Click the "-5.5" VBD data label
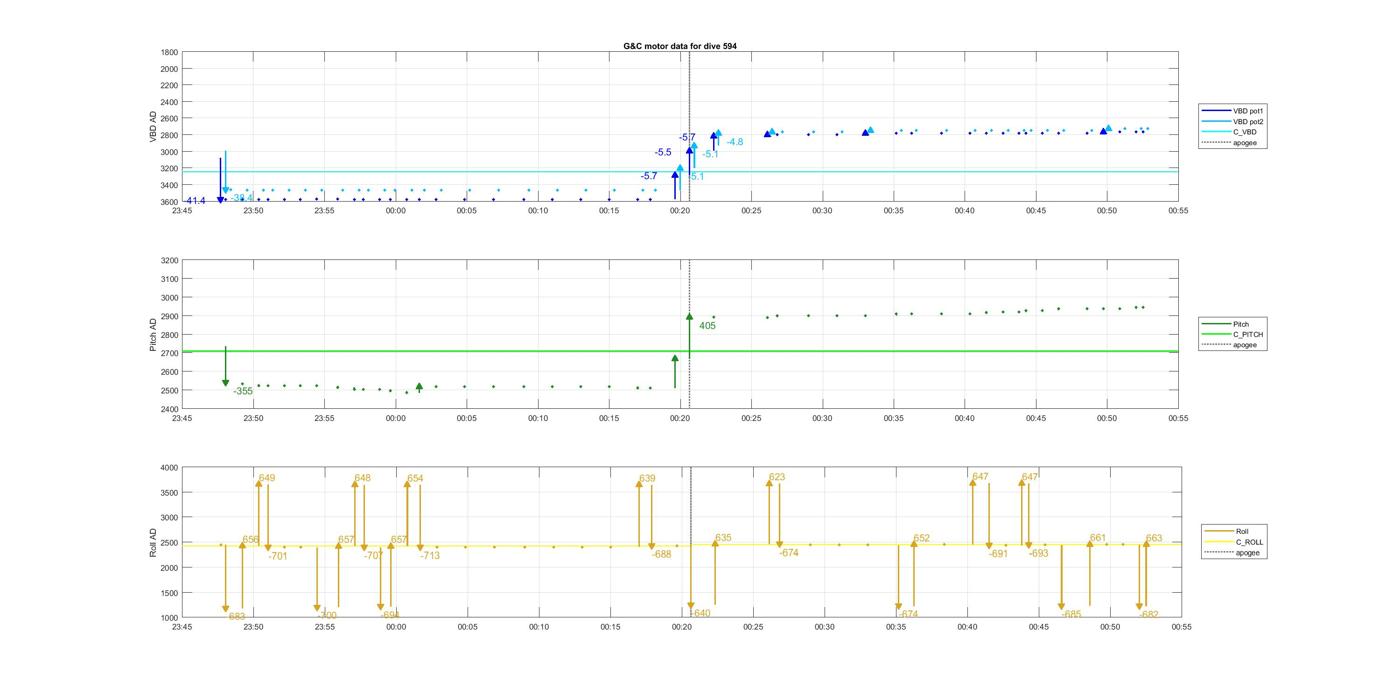This screenshot has height=693, width=1400. 663,152
